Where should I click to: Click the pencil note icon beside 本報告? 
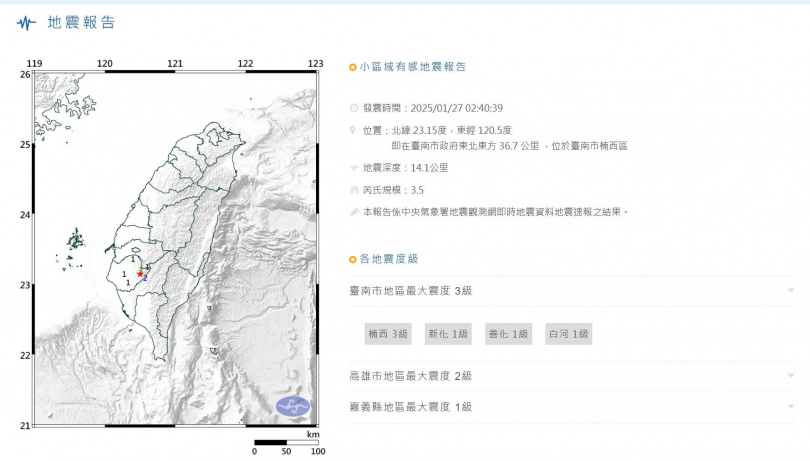point(354,212)
